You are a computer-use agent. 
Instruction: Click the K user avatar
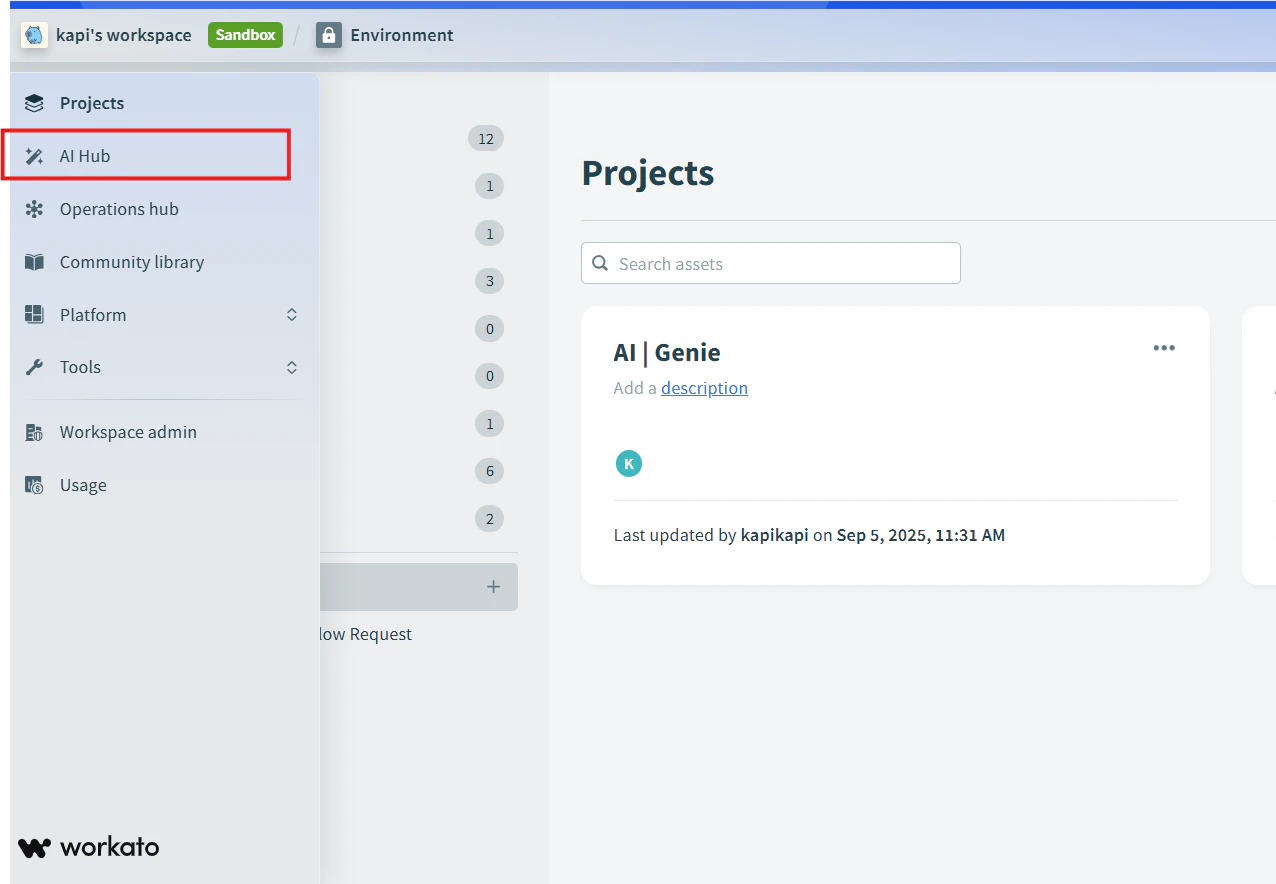pos(629,463)
